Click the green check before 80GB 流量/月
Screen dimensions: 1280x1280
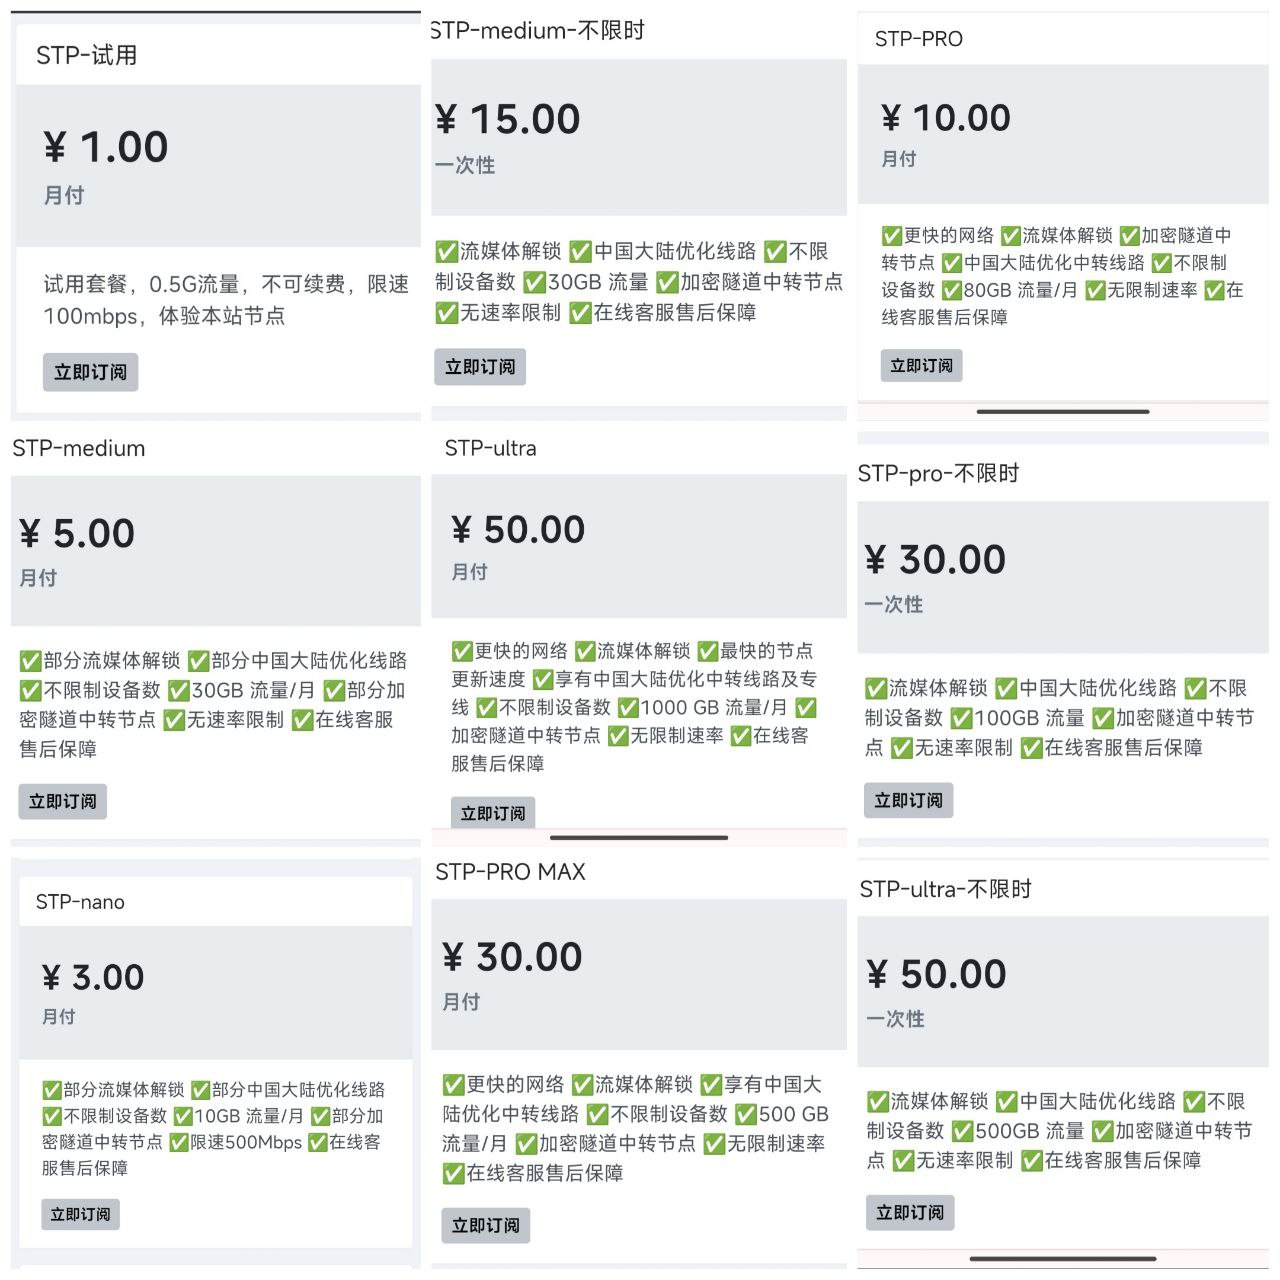tap(951, 291)
